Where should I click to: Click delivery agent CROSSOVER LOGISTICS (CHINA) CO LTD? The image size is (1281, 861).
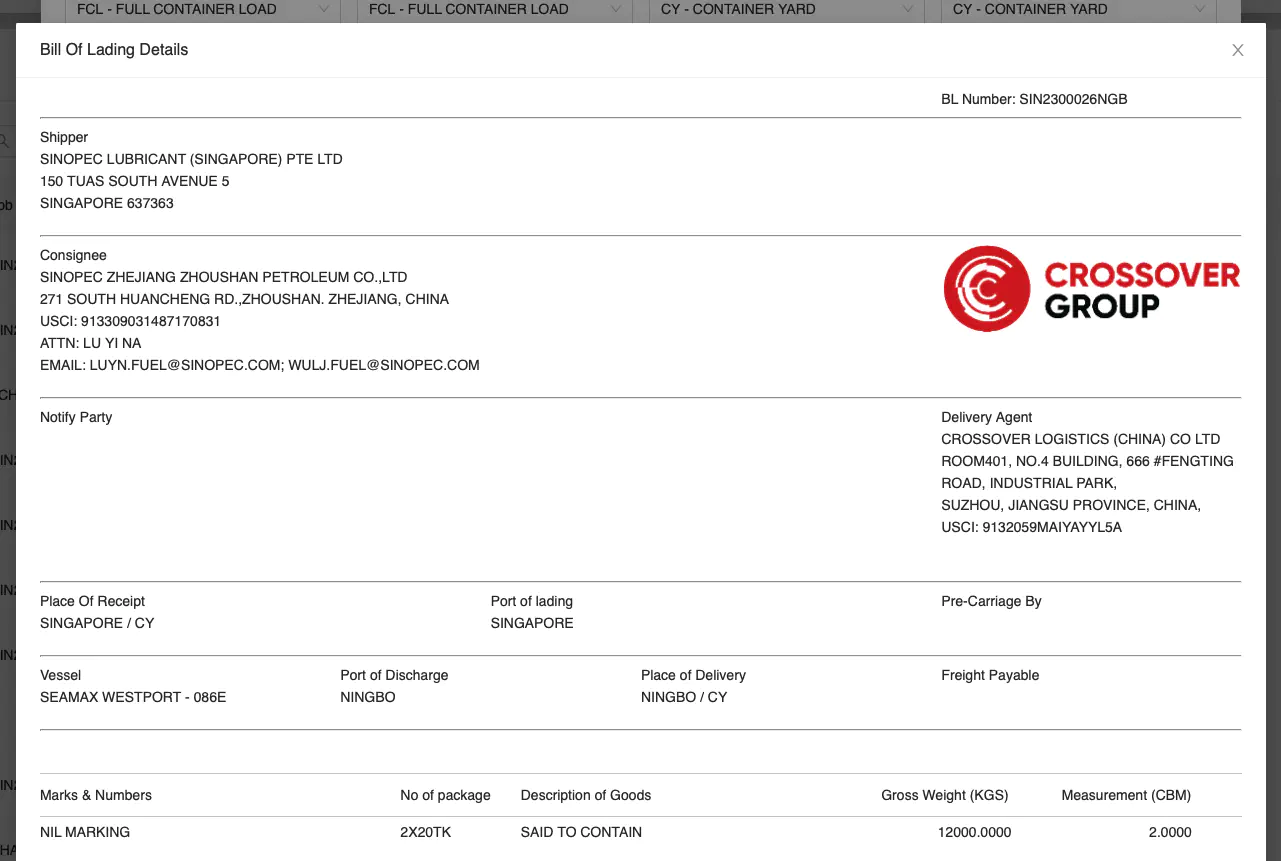[1080, 439]
